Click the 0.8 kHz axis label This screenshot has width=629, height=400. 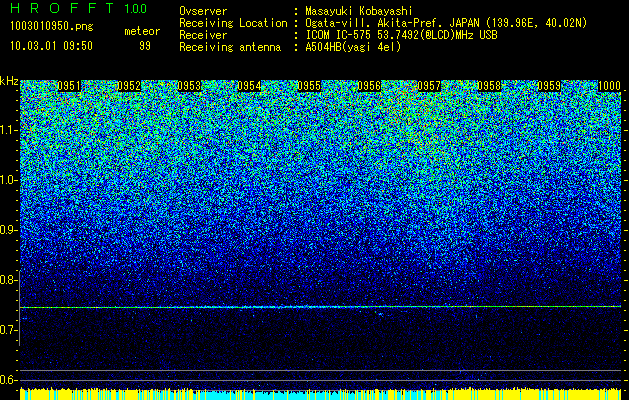pyautogui.click(x=8, y=280)
